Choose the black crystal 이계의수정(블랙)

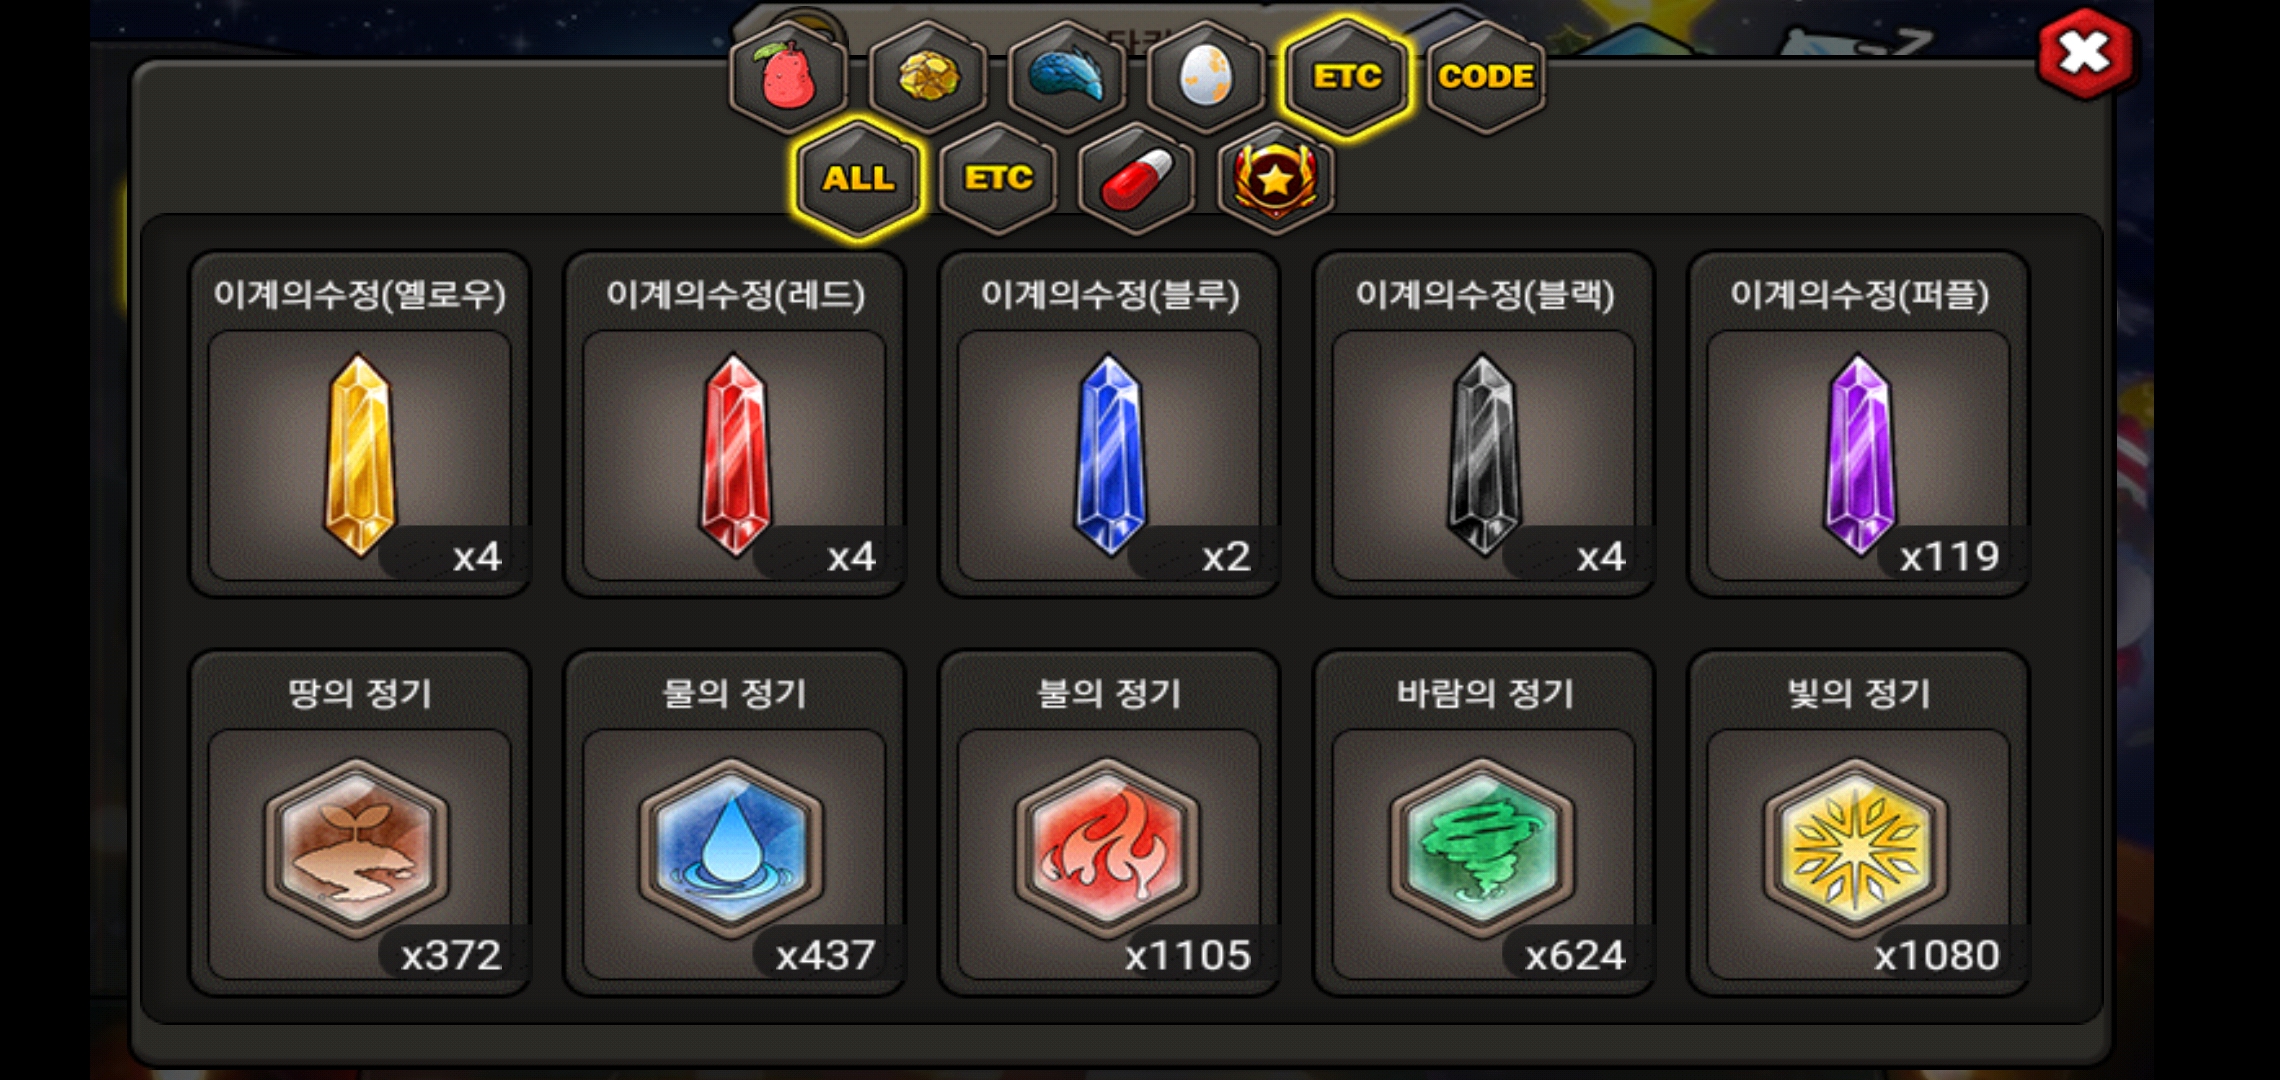[x=1484, y=424]
